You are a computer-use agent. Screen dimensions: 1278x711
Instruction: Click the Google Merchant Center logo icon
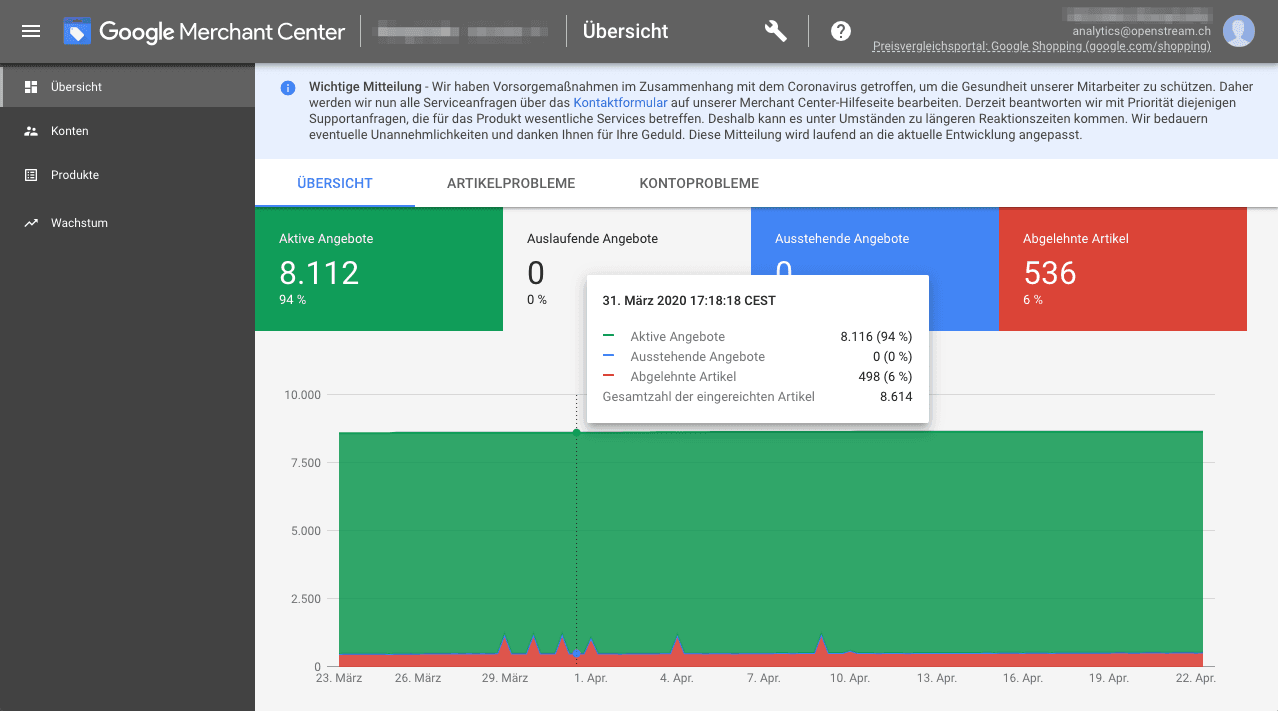pyautogui.click(x=77, y=32)
